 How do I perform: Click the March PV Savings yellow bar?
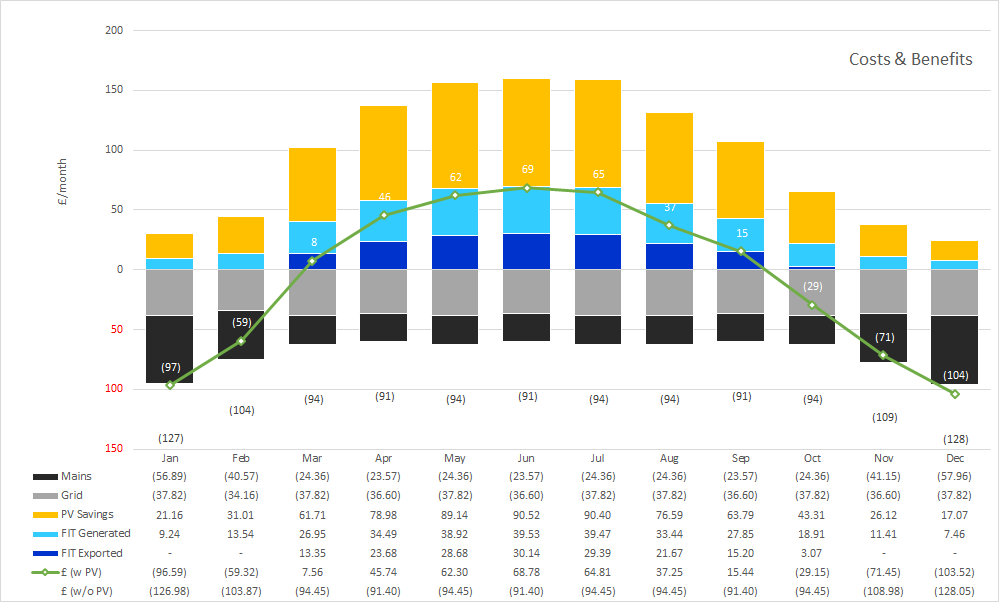click(312, 185)
